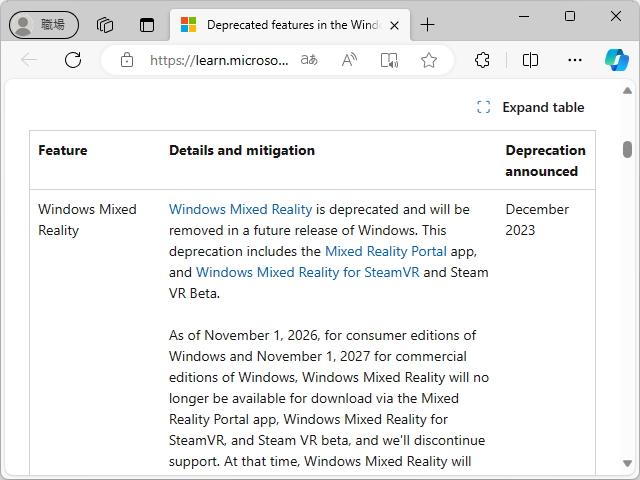Toggle split screen view
The image size is (640, 480).
click(x=531, y=60)
